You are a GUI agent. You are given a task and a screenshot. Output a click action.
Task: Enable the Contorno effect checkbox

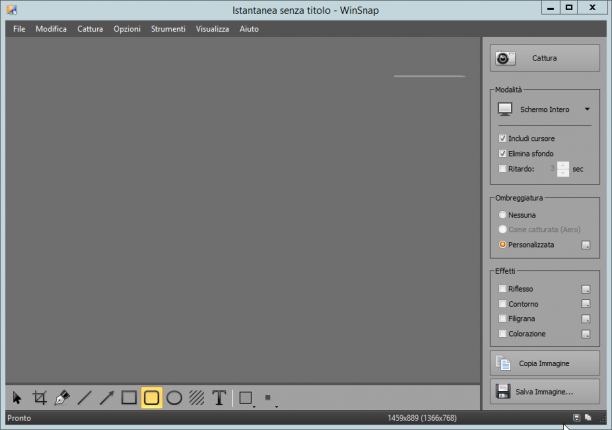(502, 304)
